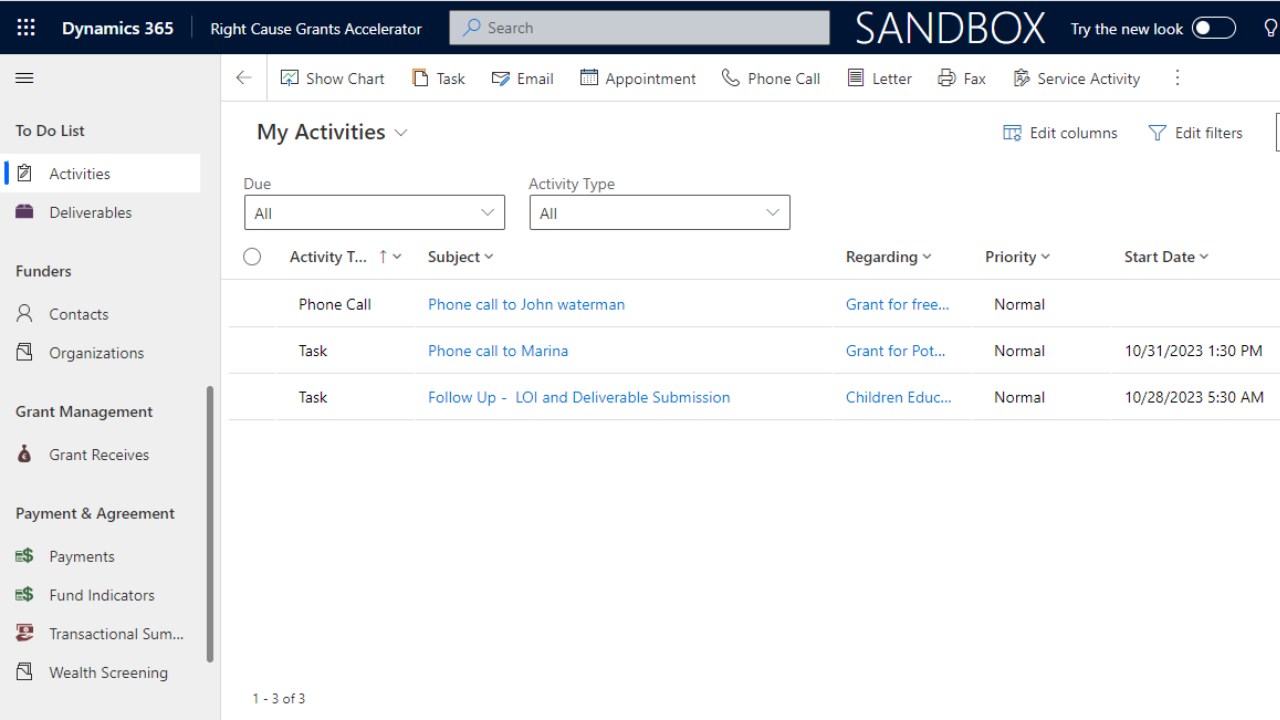Viewport: 1280px width, 720px height.
Task: Go back using the back arrow
Action: 243,78
